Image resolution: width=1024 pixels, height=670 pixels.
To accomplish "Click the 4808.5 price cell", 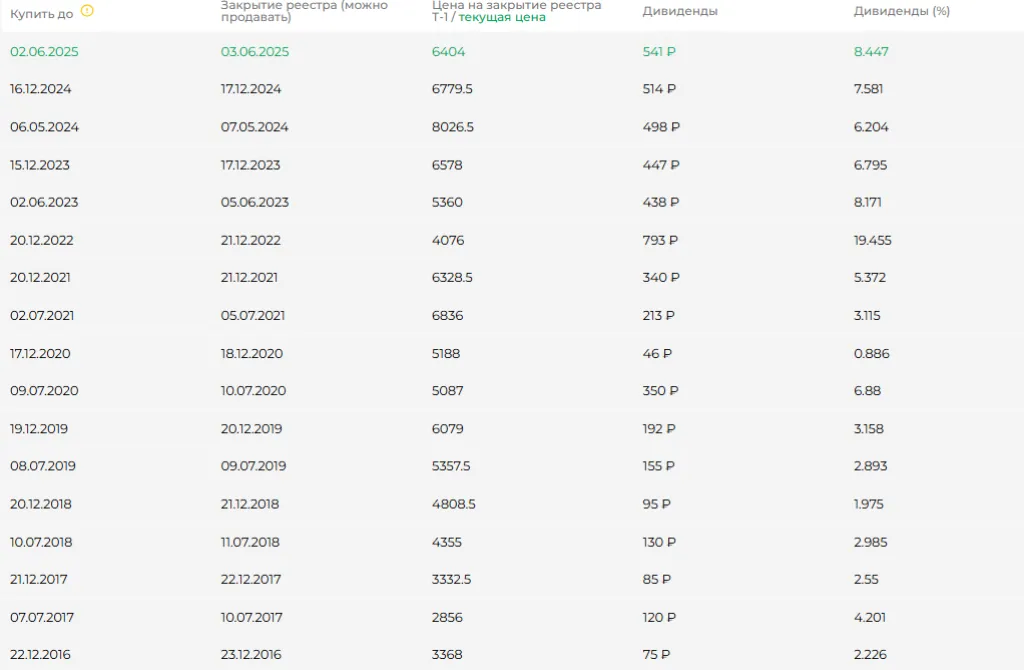I will pos(453,504).
